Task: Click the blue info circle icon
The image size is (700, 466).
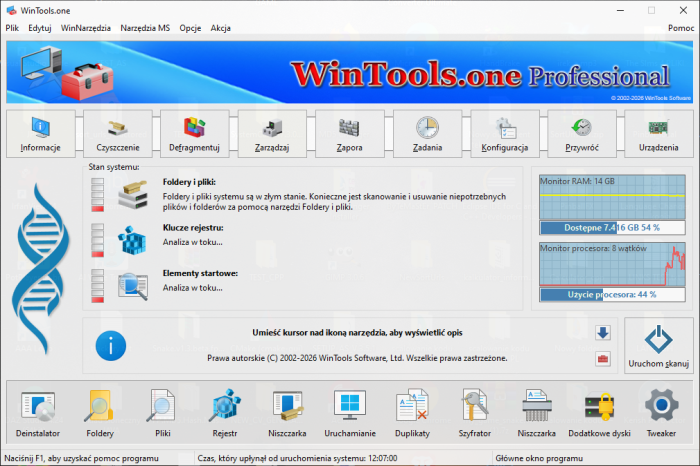Action: coord(111,346)
